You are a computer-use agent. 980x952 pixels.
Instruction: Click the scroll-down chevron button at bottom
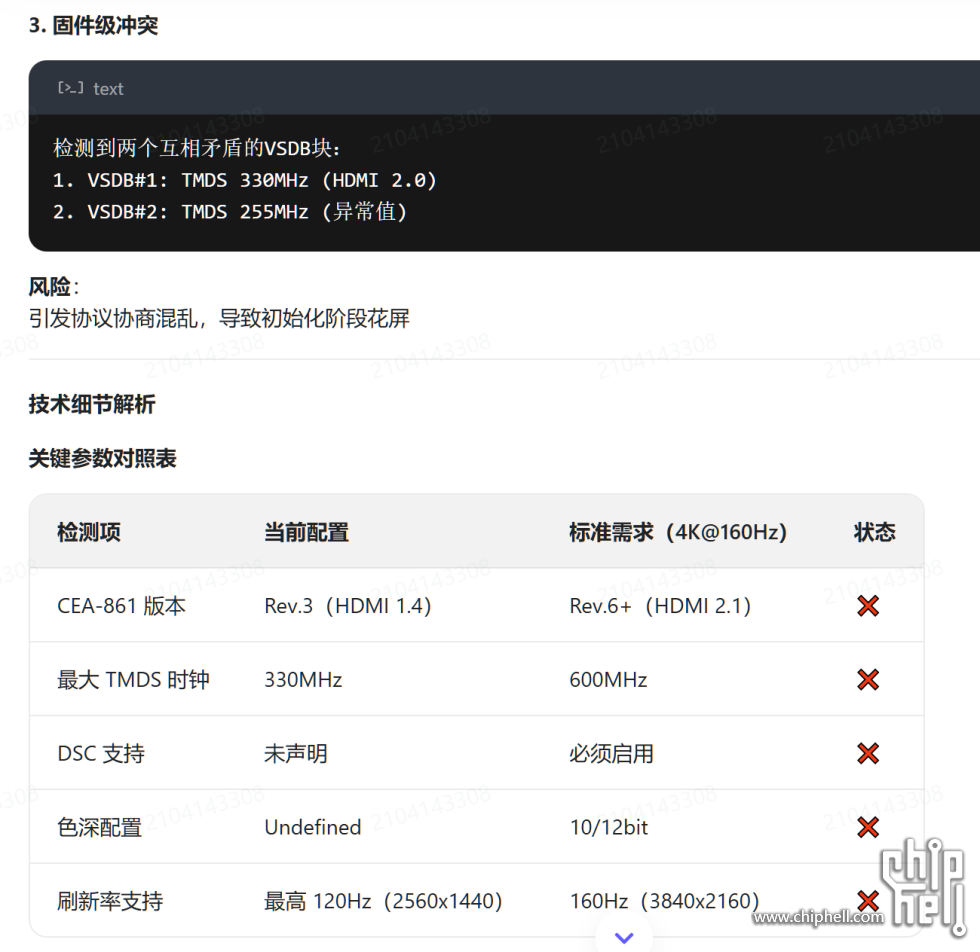tap(624, 937)
